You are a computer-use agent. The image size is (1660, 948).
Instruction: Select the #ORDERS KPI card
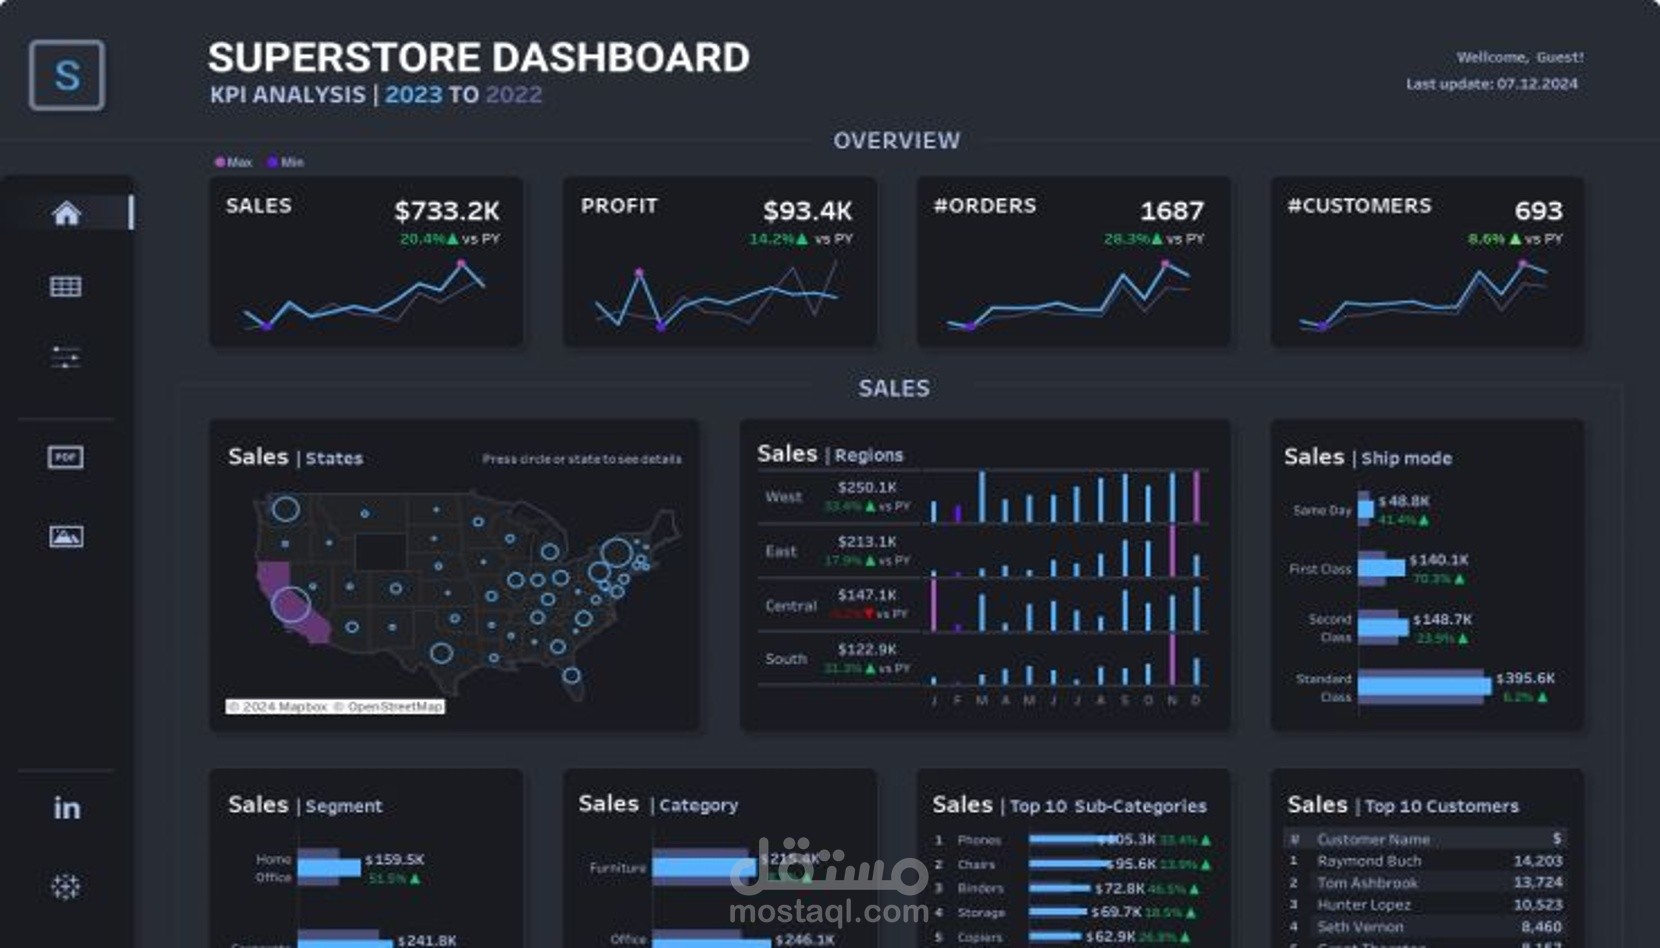point(1074,262)
